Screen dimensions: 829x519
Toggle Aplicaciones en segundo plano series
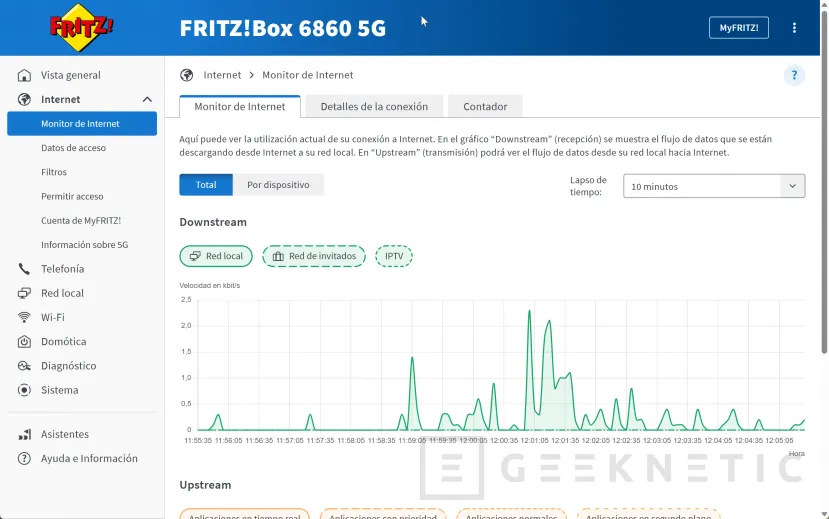click(x=648, y=515)
